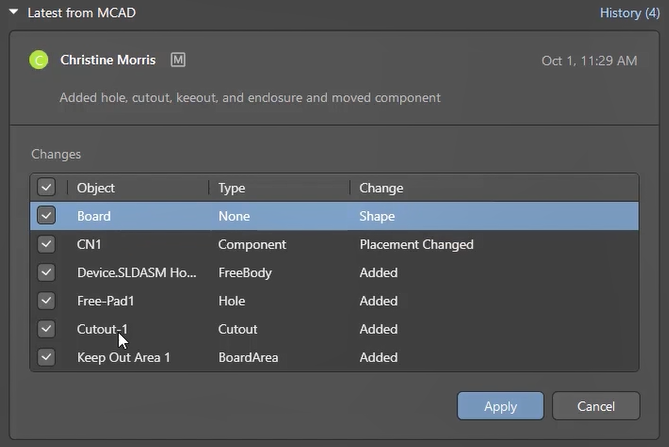
Task: Select the Free-Pad1 row name
Action: point(104,300)
